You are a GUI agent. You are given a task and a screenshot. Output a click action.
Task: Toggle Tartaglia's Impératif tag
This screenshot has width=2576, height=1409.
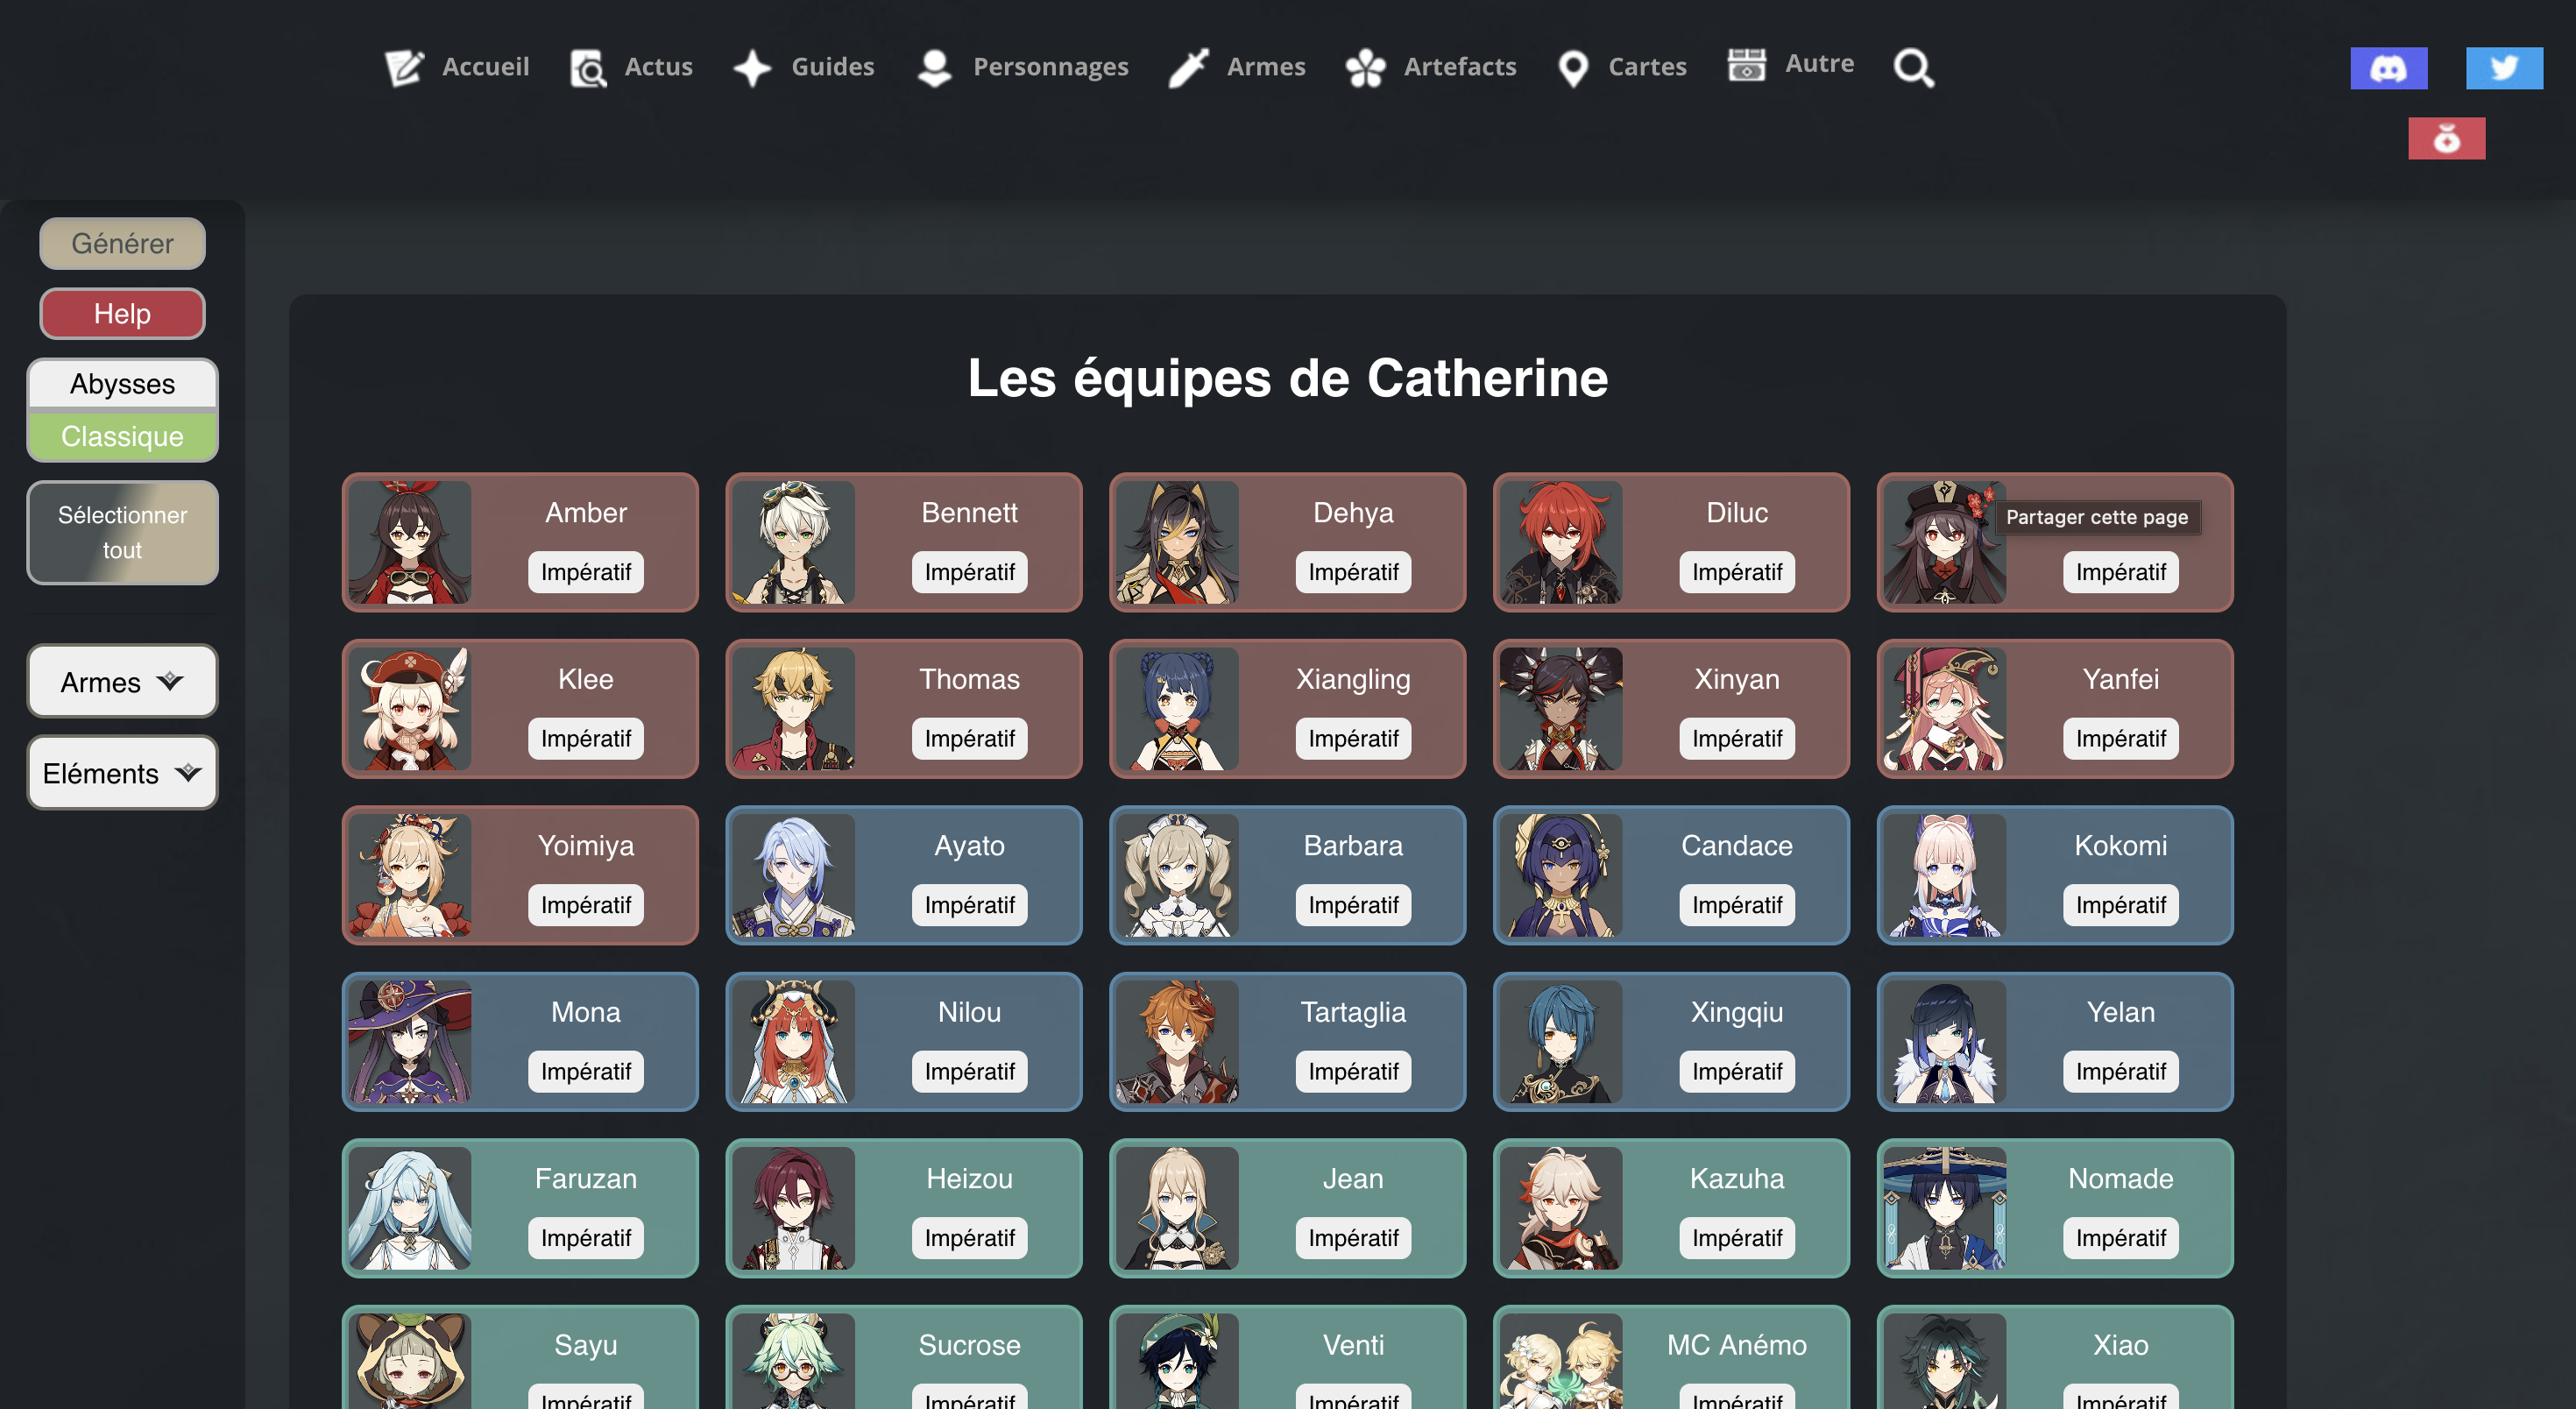[1353, 1071]
